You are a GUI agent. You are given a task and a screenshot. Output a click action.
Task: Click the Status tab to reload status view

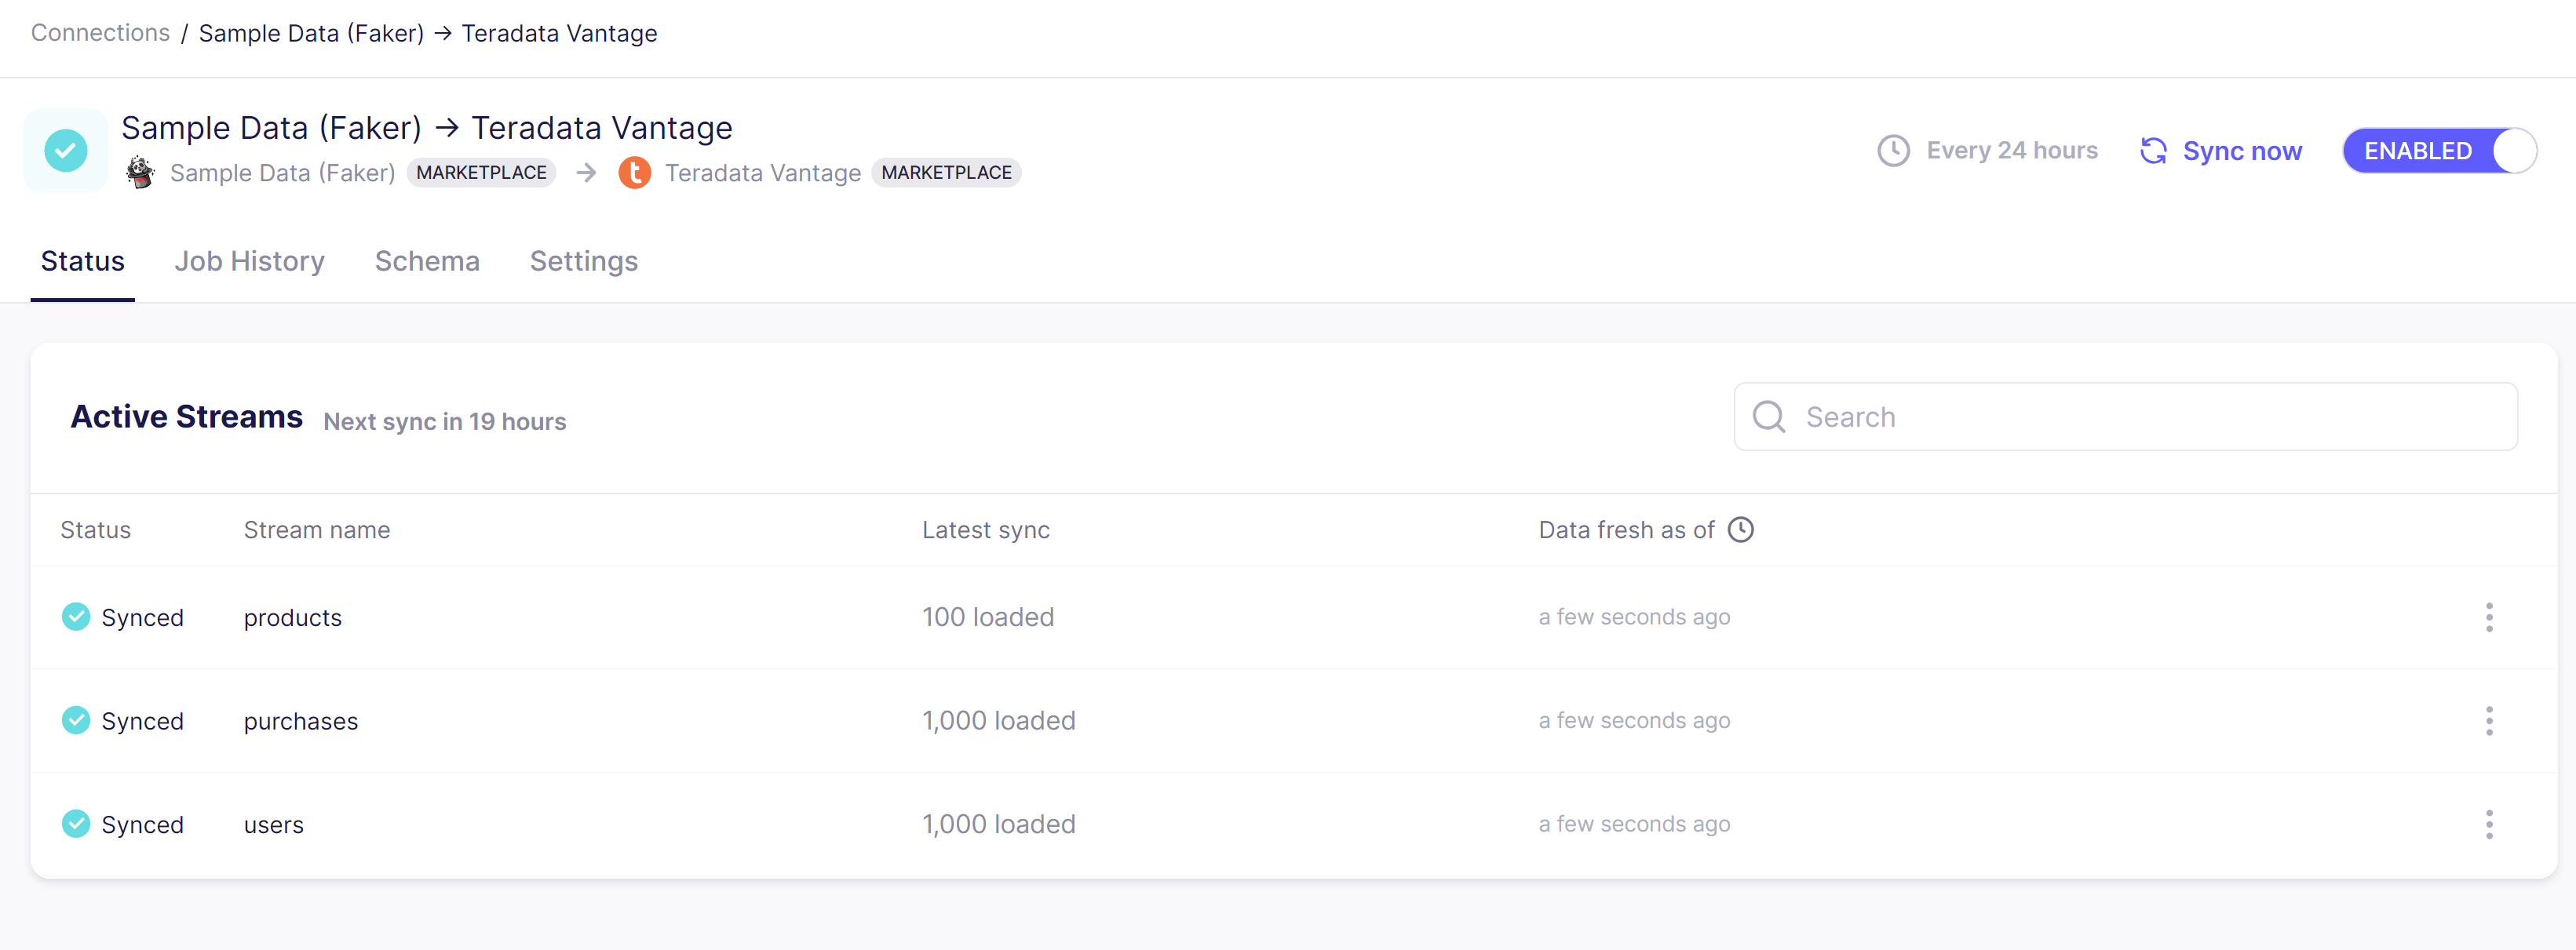(82, 259)
